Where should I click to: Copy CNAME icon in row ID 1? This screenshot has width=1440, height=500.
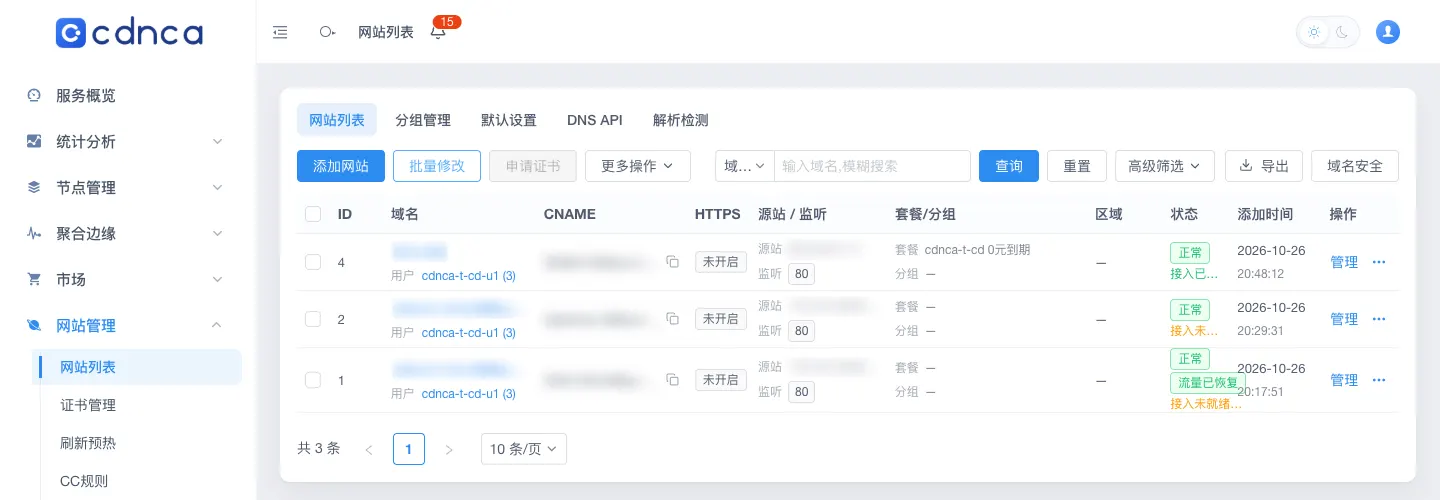click(673, 380)
